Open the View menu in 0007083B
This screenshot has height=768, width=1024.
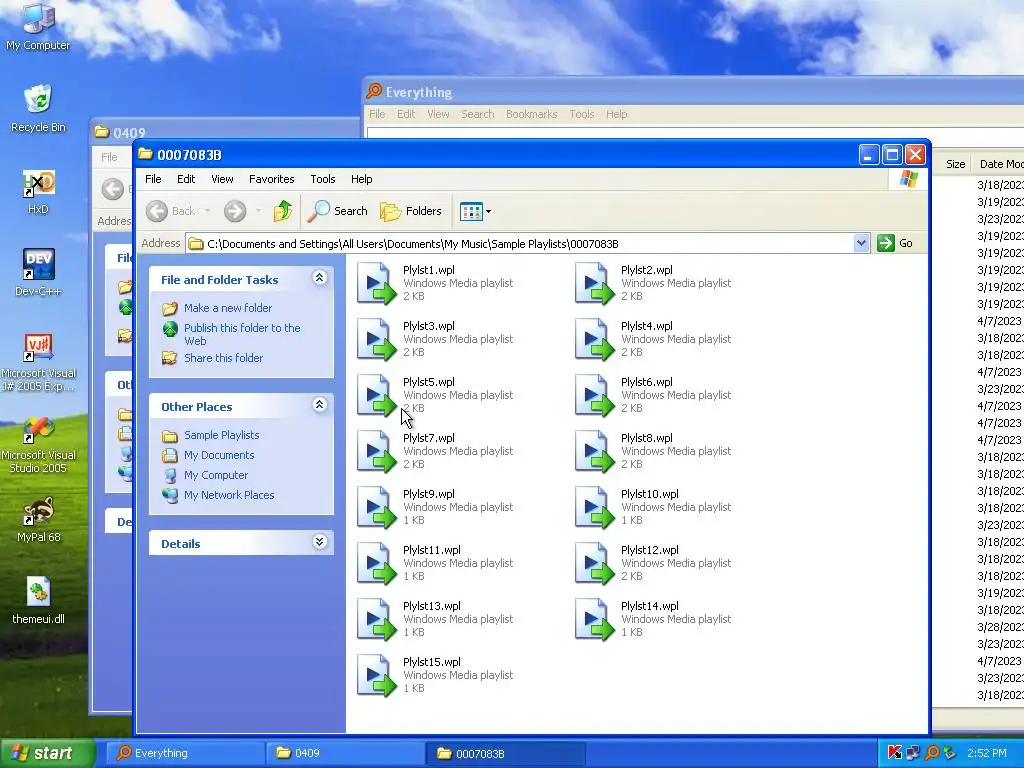(222, 179)
